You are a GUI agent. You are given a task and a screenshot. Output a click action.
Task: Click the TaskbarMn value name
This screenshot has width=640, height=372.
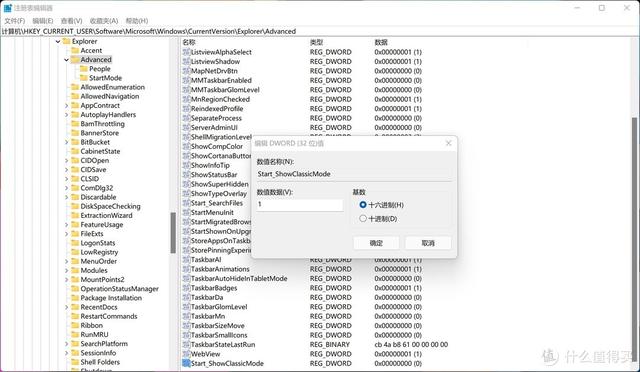coord(208,316)
